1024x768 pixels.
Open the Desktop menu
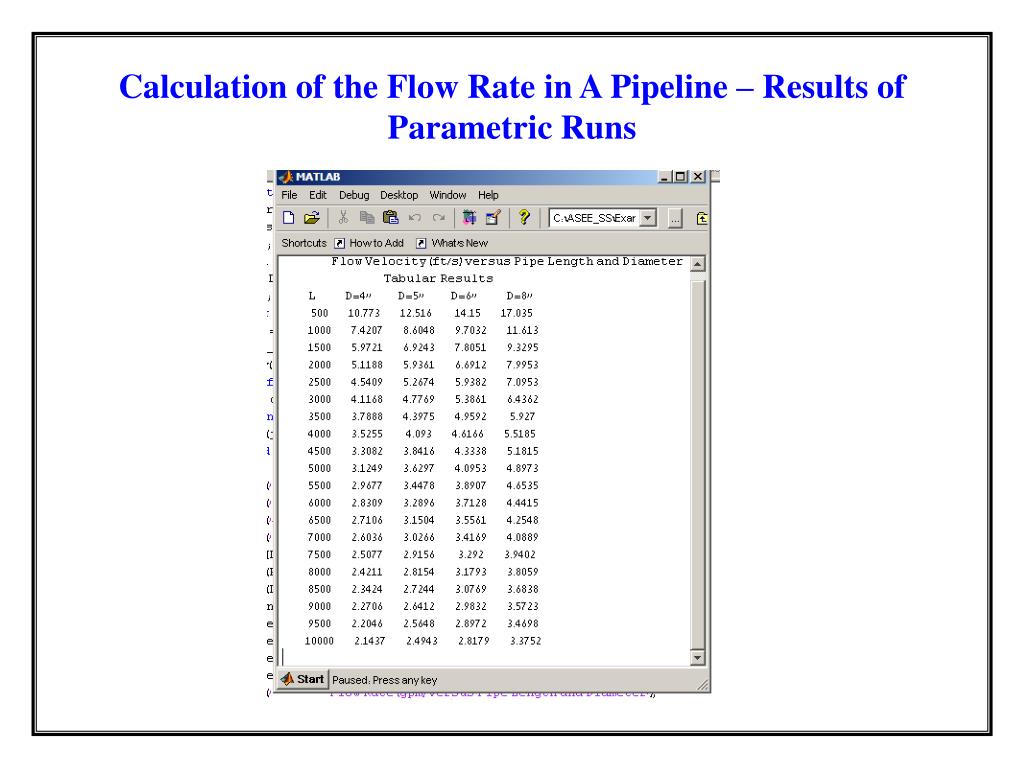click(399, 195)
